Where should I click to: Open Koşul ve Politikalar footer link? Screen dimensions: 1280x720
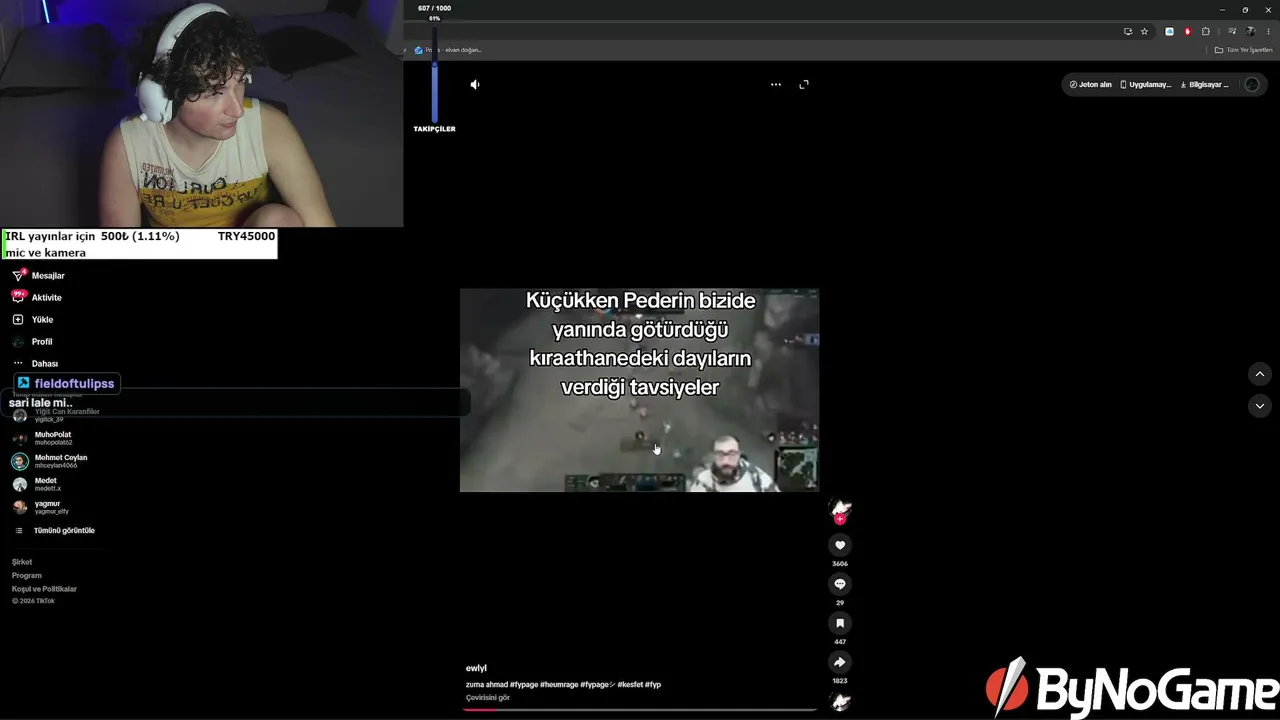coord(44,589)
